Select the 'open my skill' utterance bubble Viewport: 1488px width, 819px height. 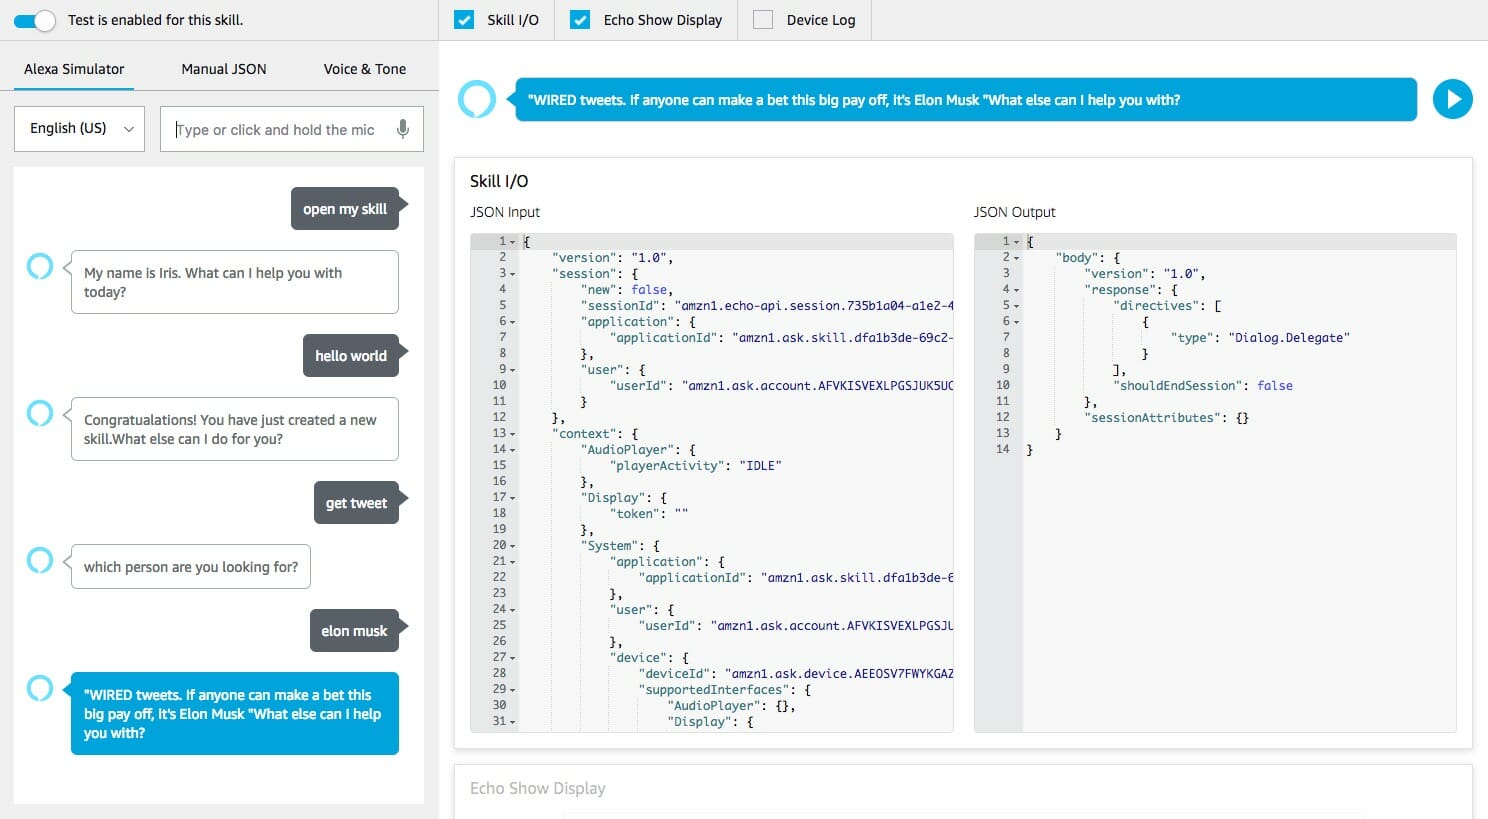[345, 209]
